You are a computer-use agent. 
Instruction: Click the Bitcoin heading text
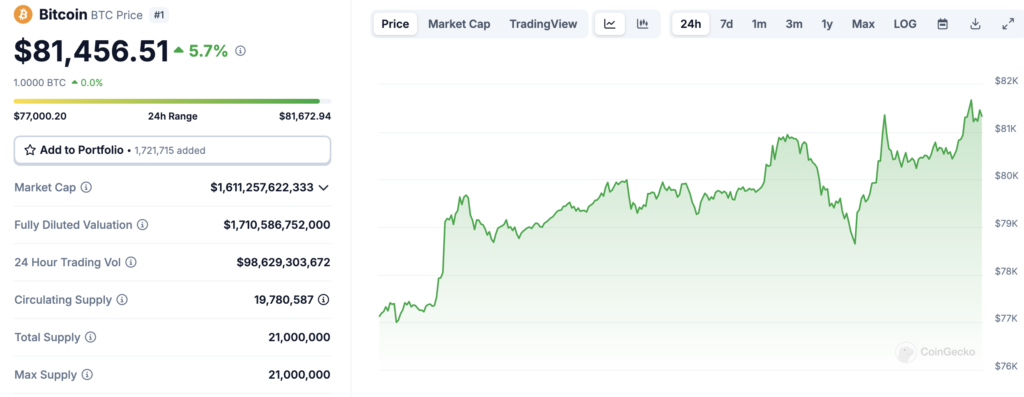[x=63, y=14]
